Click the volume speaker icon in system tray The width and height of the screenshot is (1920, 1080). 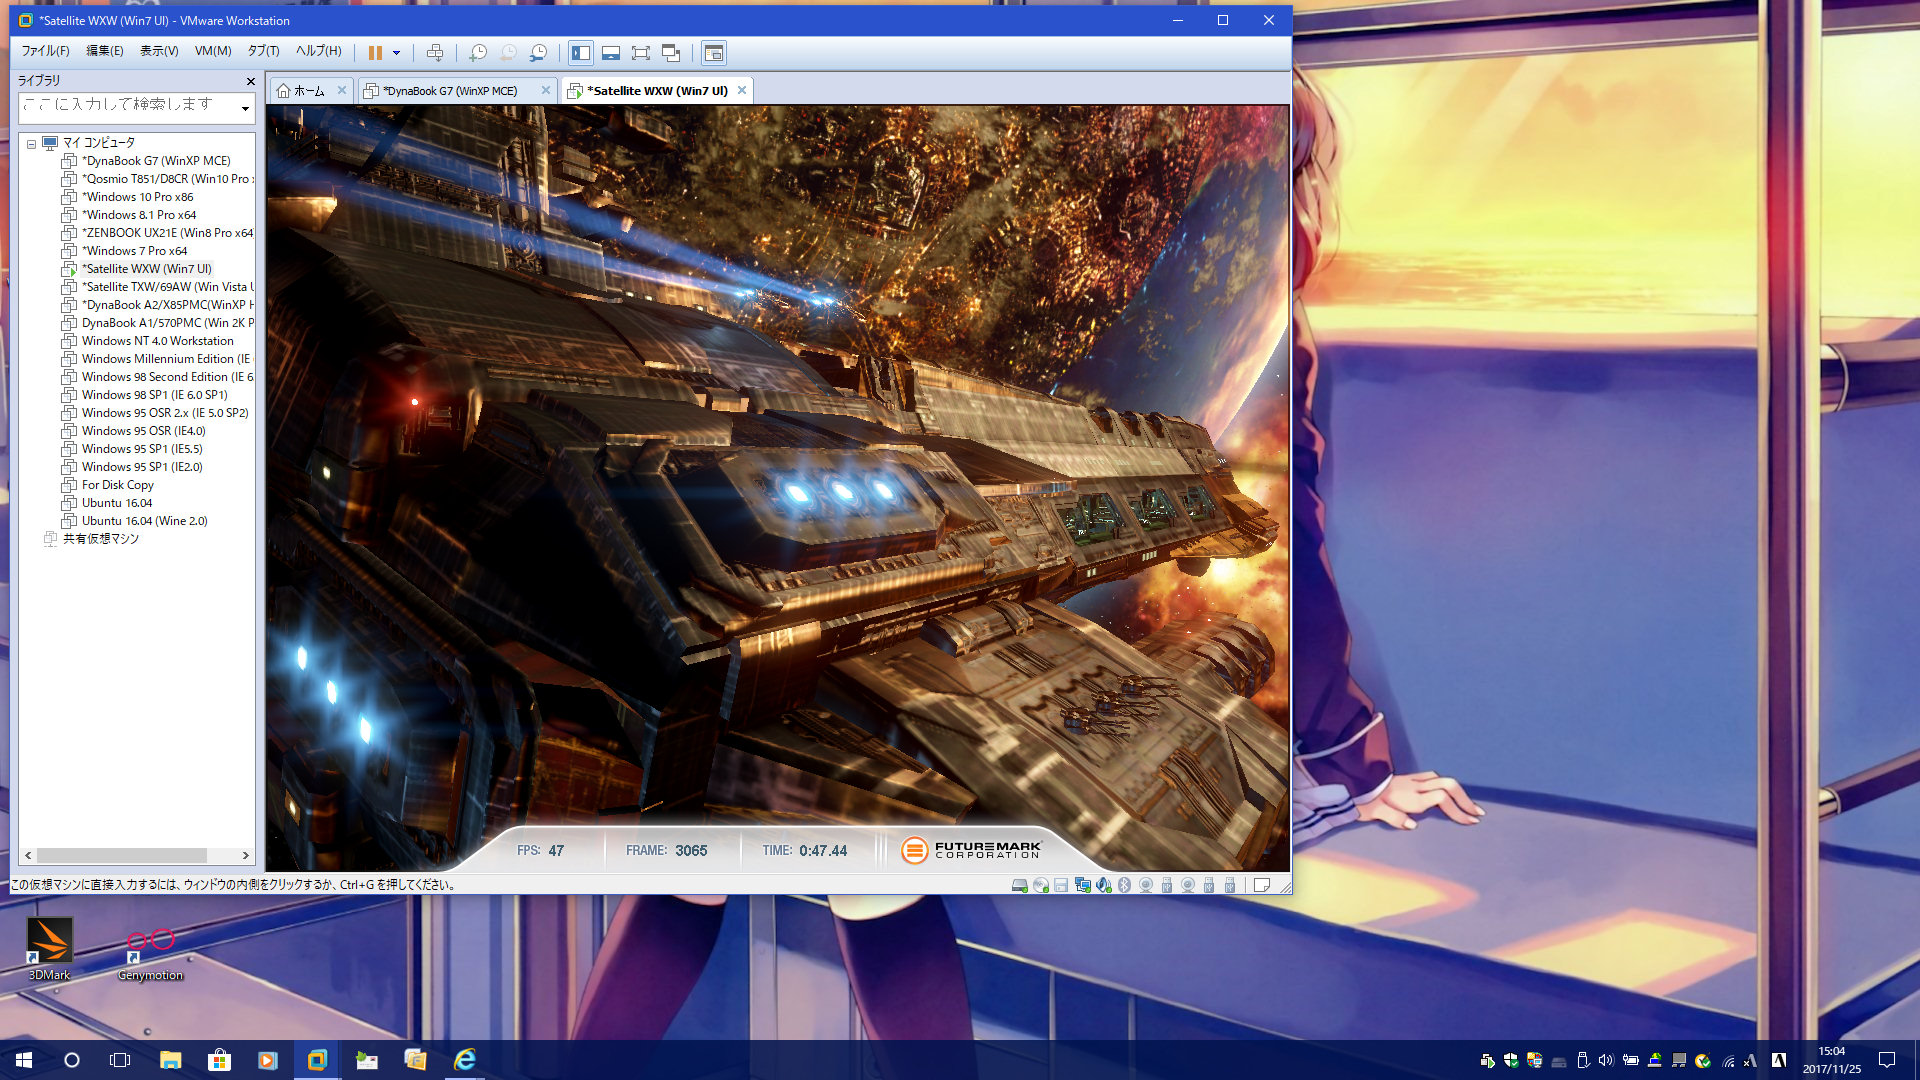pos(1606,1060)
